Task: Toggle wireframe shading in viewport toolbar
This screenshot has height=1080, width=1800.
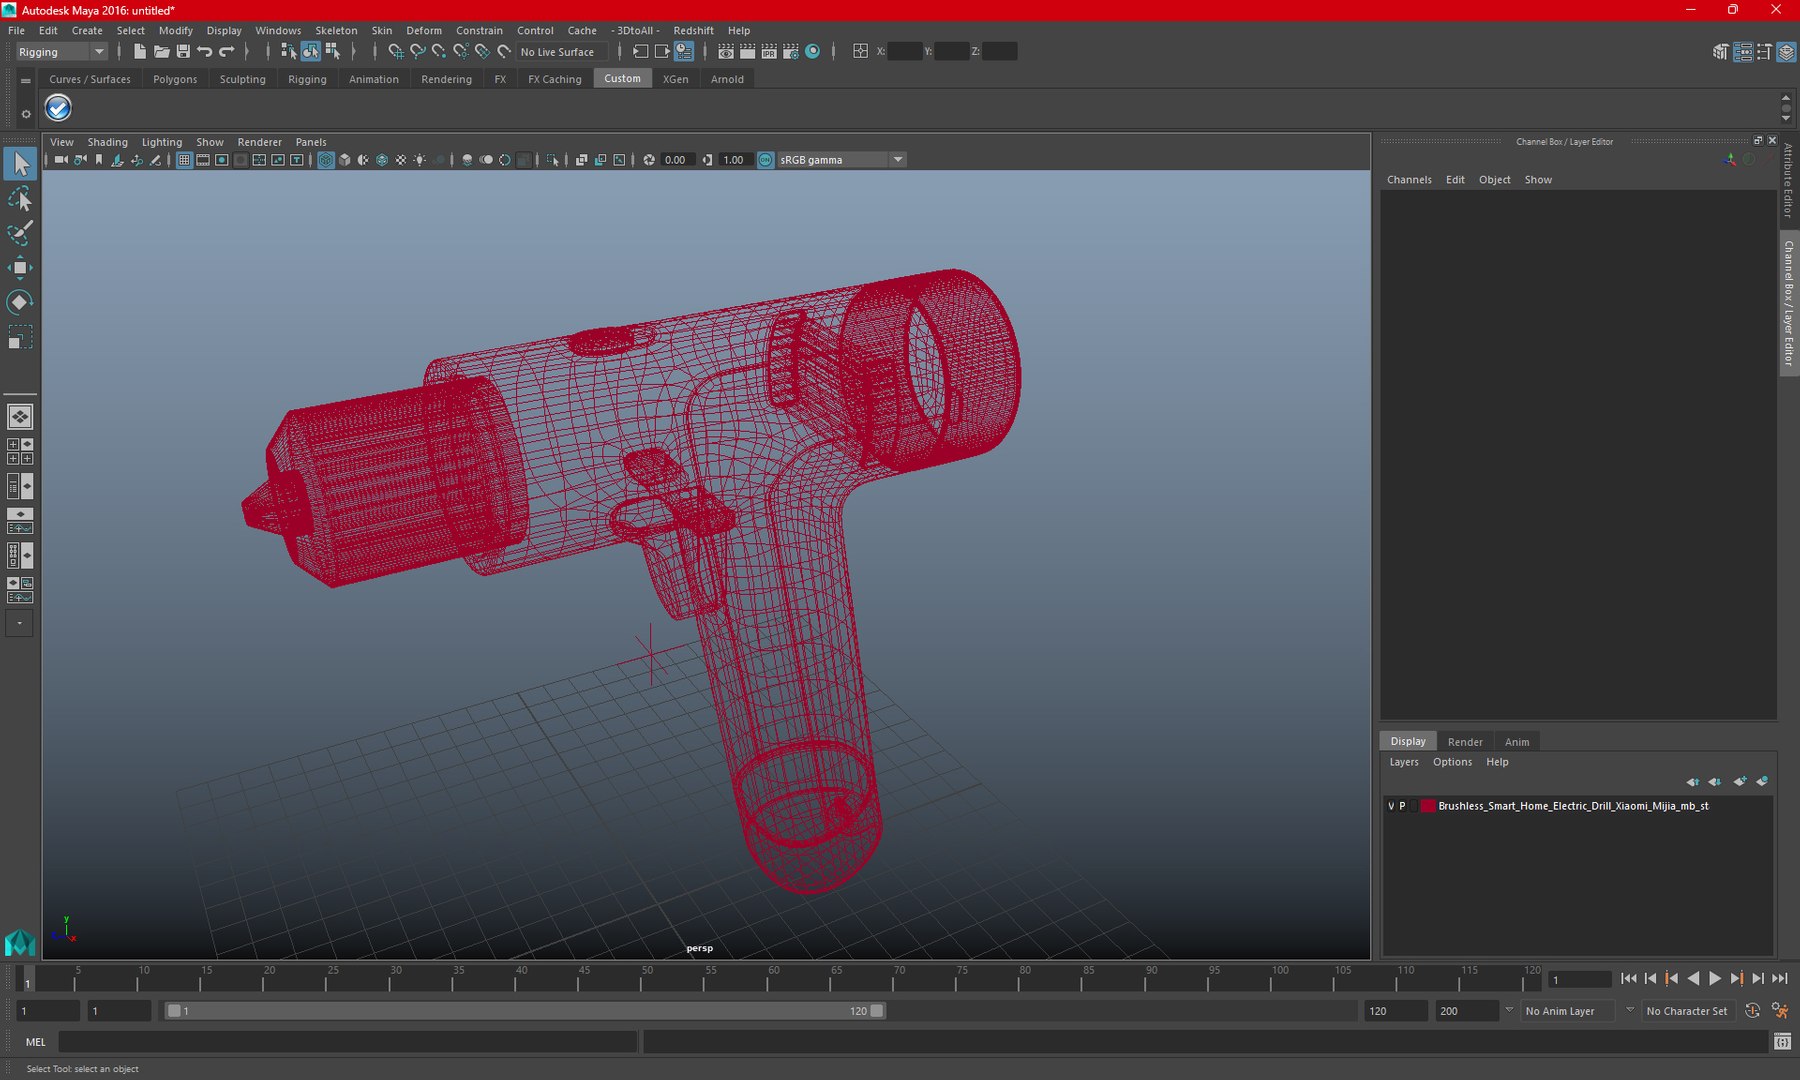Action: point(326,160)
